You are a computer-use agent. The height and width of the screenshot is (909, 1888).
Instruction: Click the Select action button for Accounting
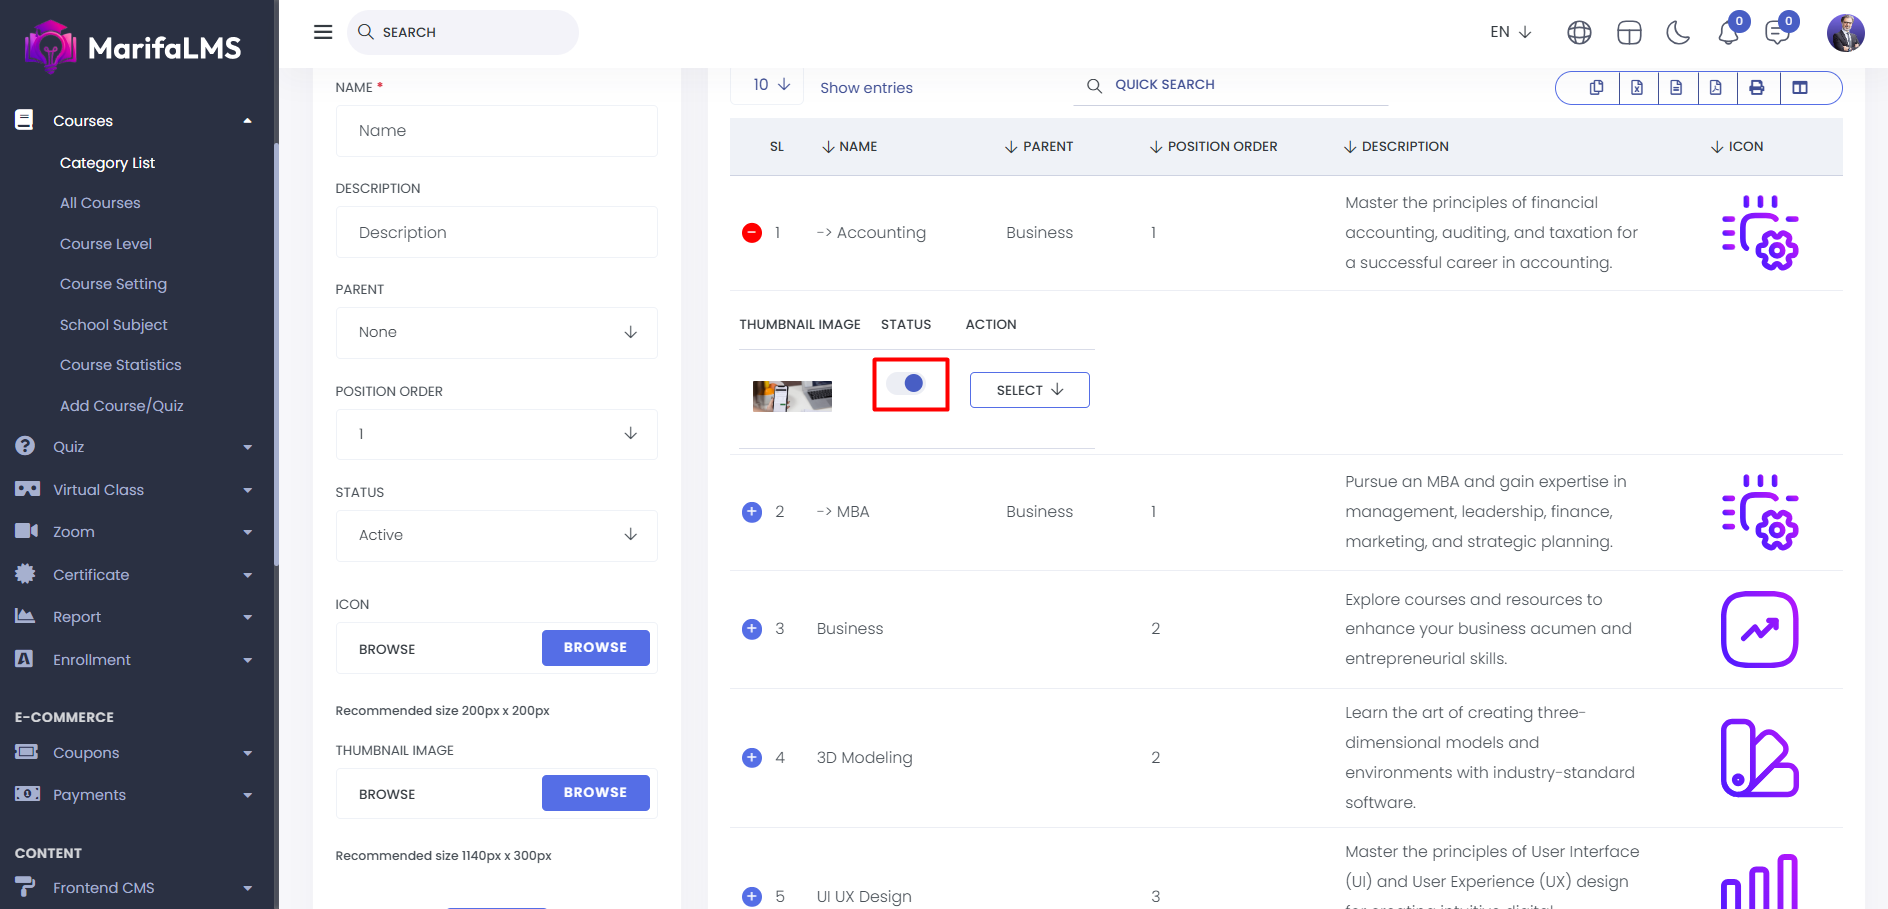click(x=1029, y=390)
